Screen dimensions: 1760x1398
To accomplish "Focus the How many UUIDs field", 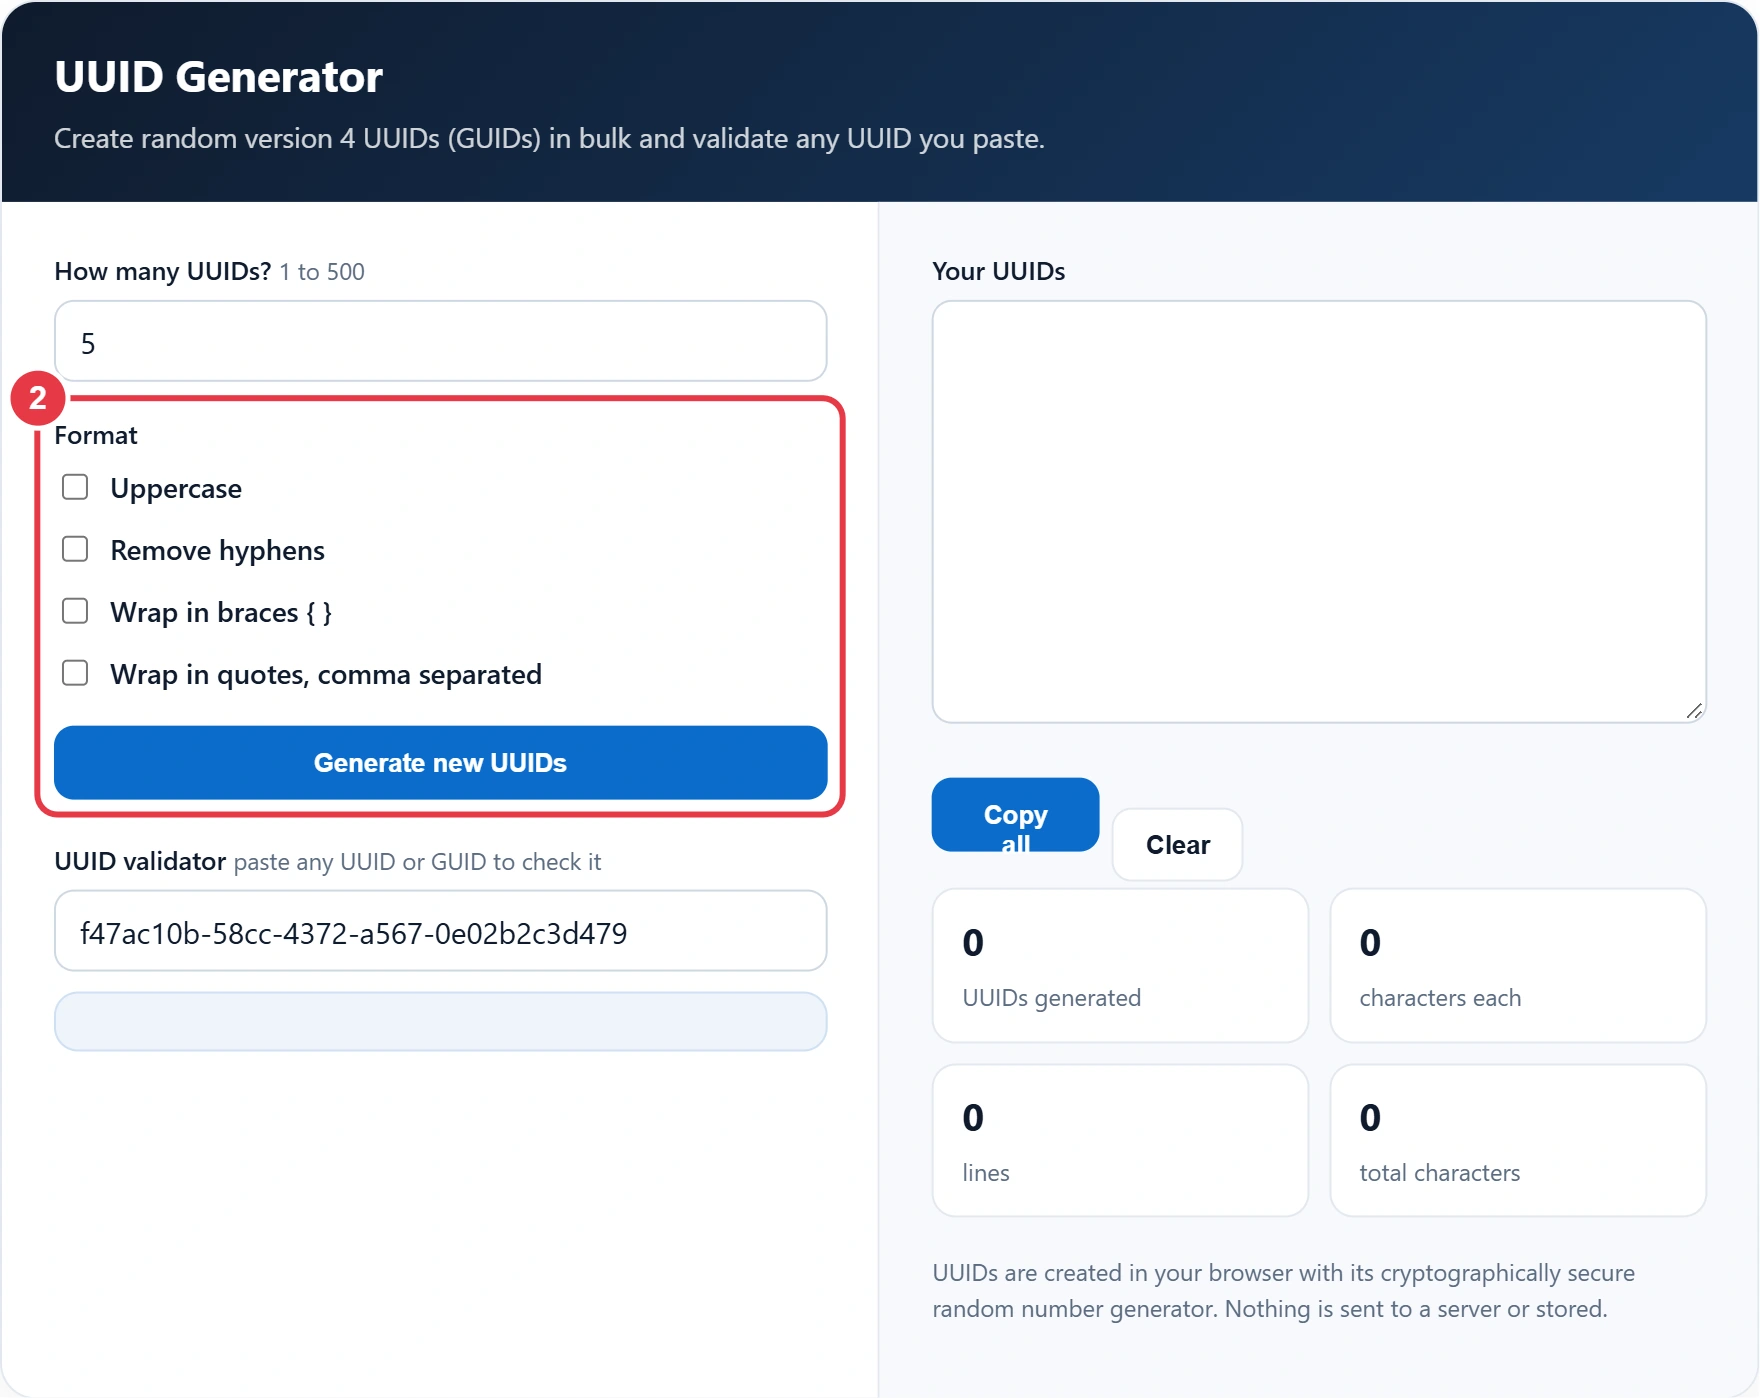I will click(x=440, y=342).
